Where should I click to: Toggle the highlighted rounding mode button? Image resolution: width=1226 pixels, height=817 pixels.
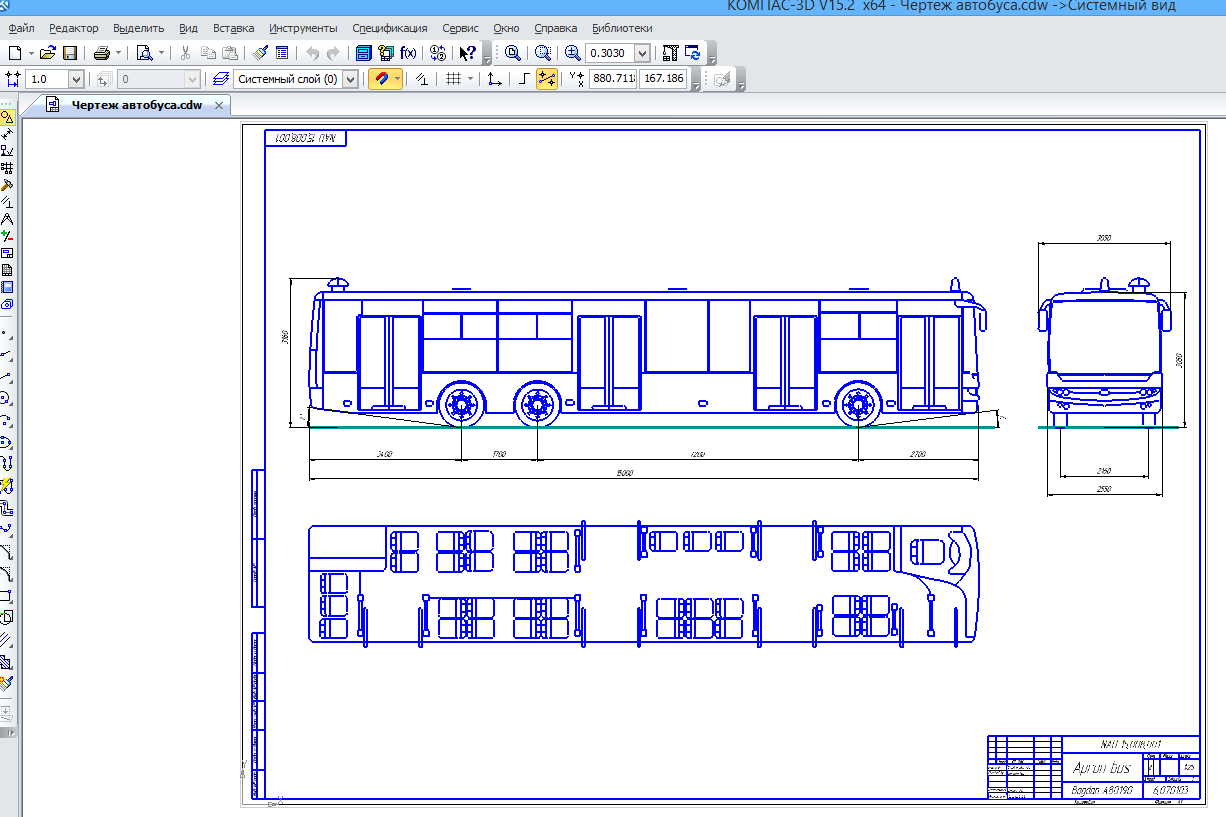[547, 79]
